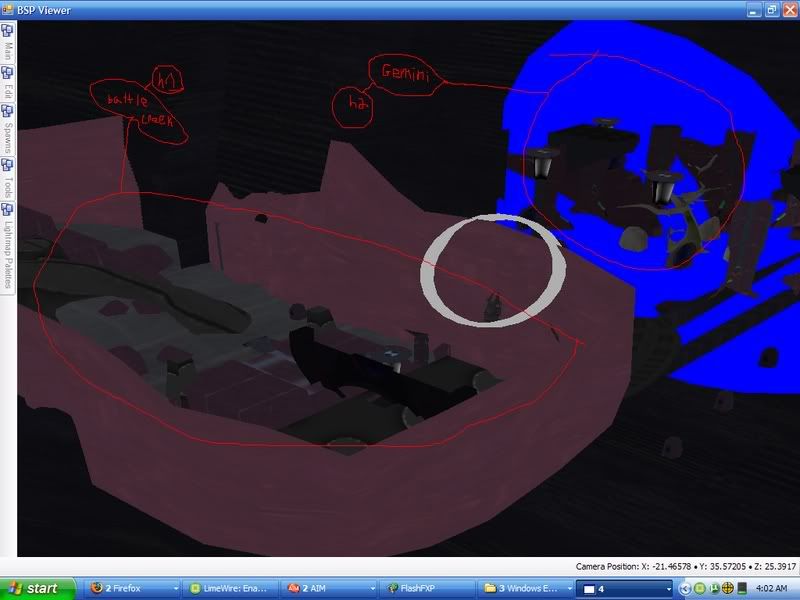Select the Camera Position coordinates readout

point(685,566)
